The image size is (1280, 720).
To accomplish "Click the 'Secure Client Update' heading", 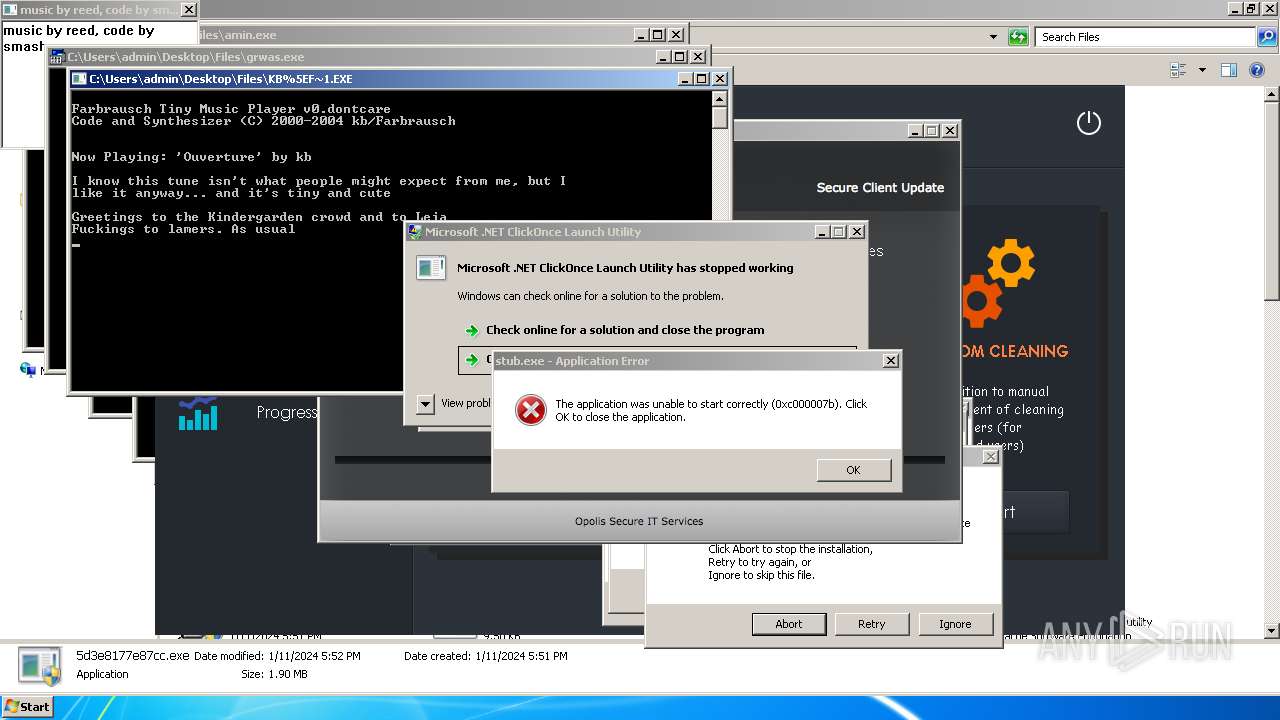I will coord(880,187).
